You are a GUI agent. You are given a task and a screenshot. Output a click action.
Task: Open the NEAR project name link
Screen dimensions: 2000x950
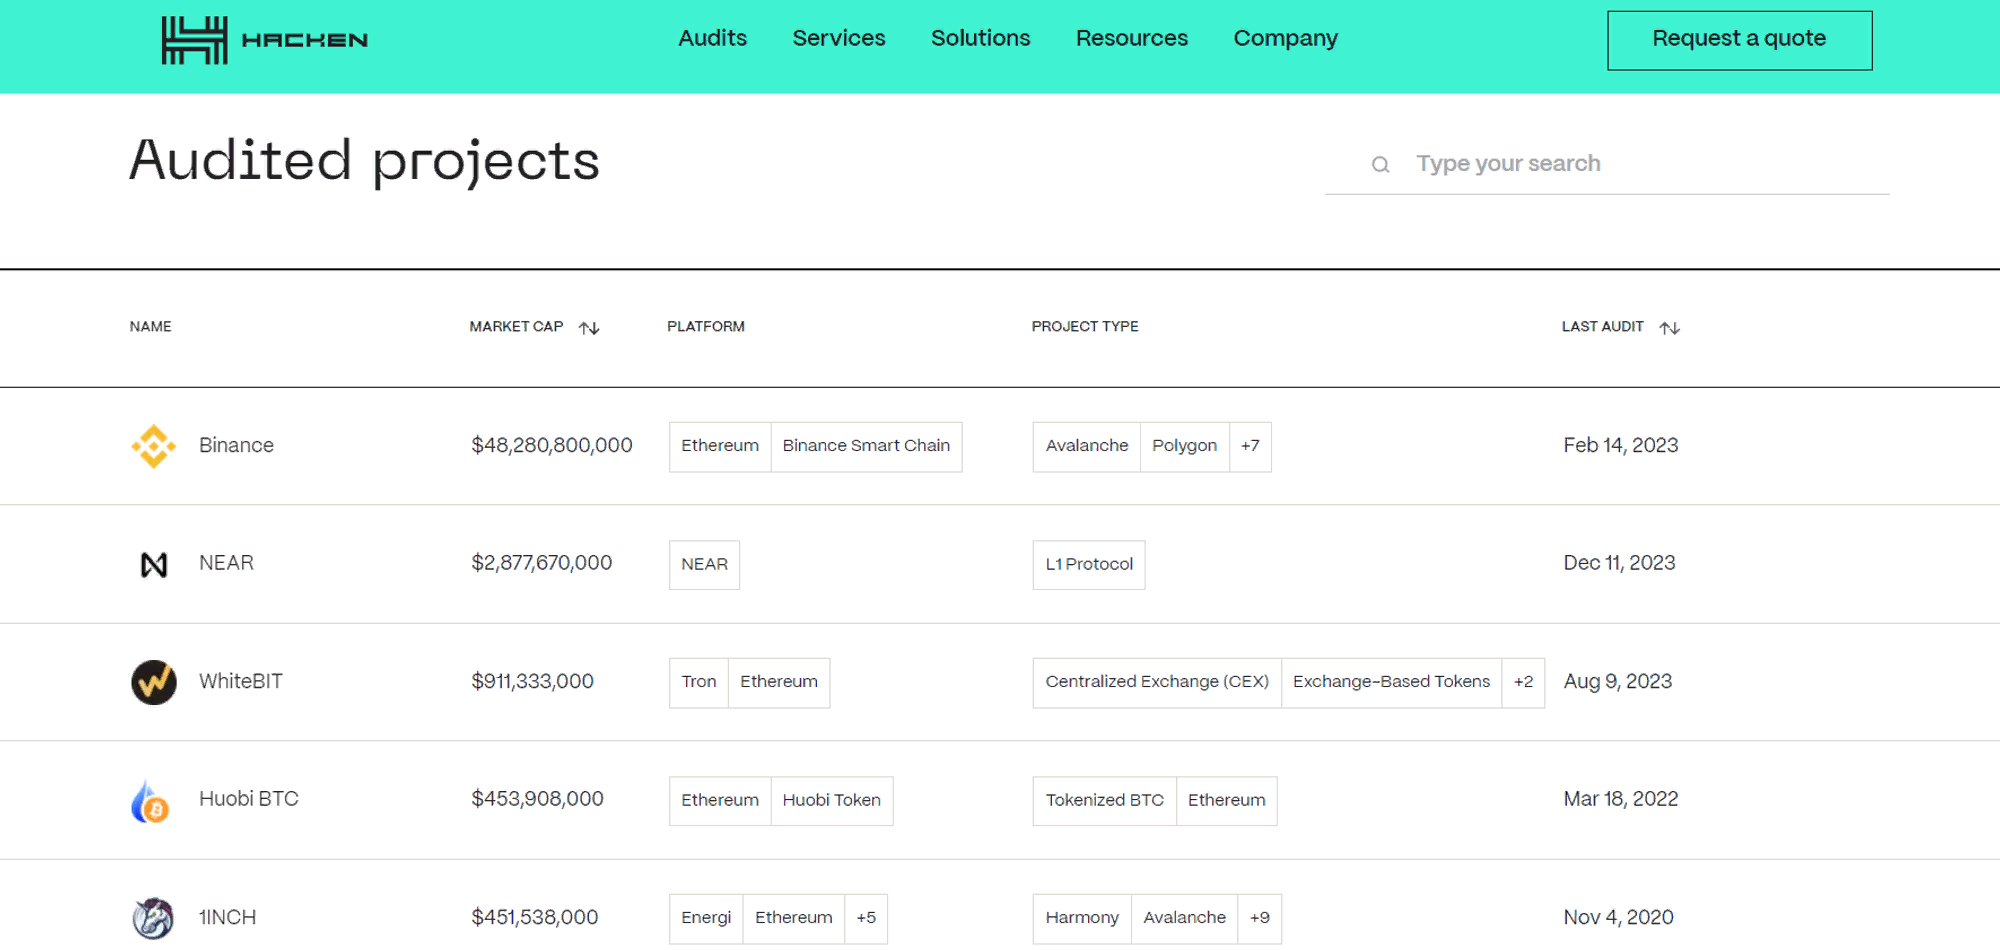226,563
